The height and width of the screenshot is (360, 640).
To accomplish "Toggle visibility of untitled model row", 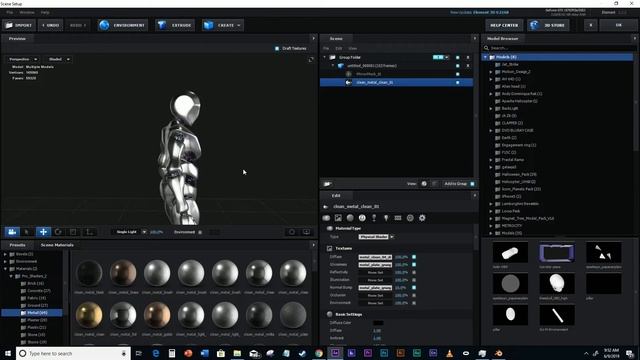I will 458,66.
